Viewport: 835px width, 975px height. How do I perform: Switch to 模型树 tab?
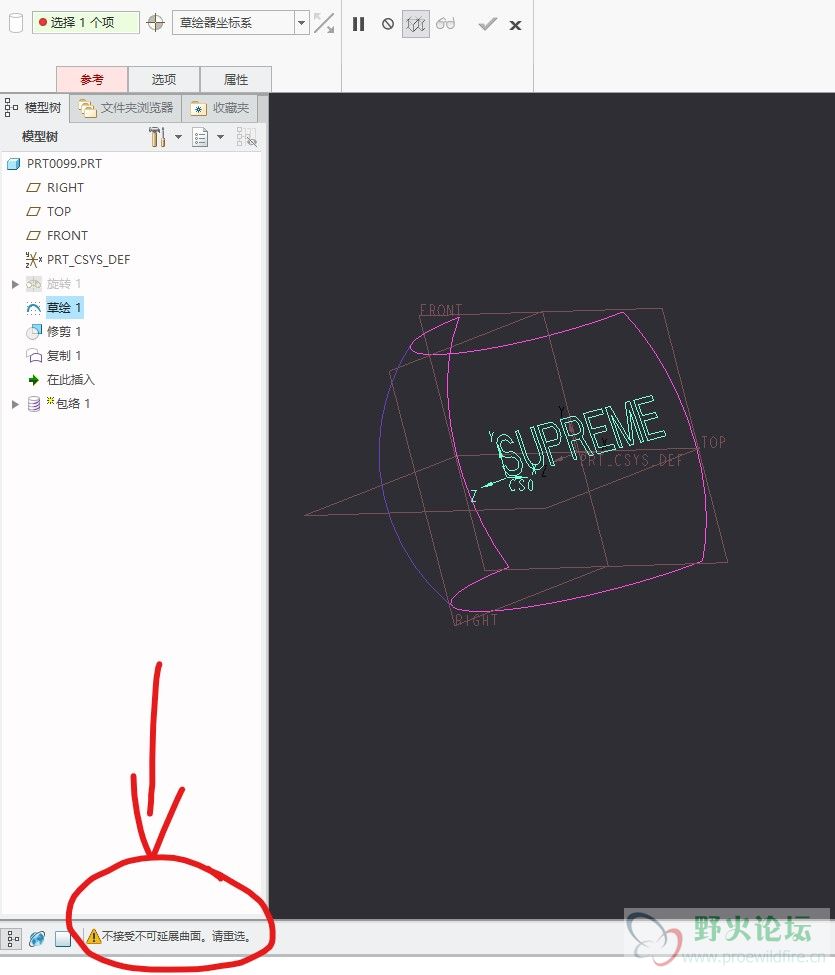tap(34, 108)
